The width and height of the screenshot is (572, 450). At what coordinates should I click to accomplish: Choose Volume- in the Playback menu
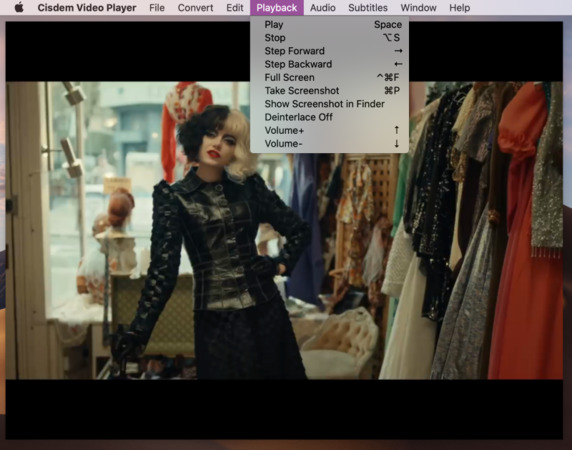point(329,144)
